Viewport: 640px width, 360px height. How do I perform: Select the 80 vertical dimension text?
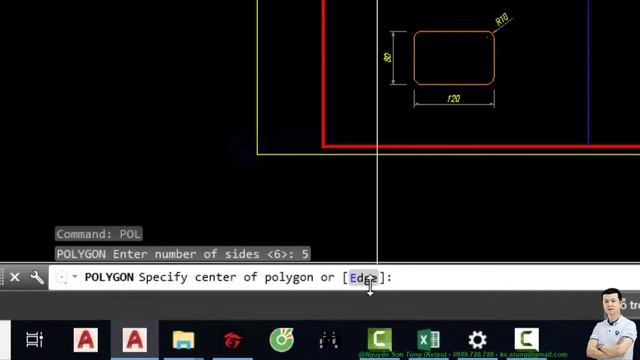[x=387, y=57]
